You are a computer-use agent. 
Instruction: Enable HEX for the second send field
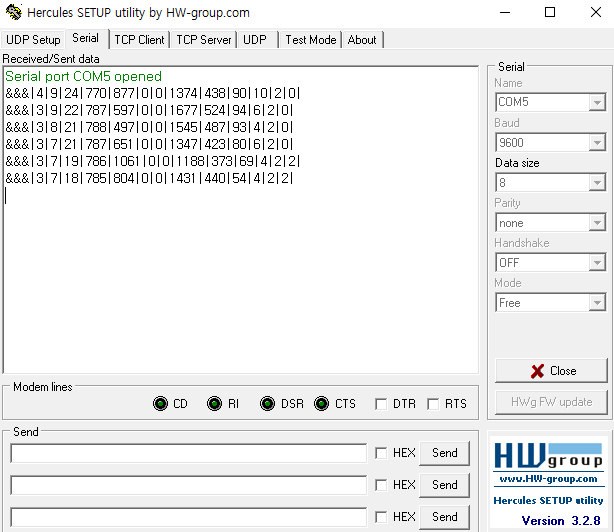(381, 485)
